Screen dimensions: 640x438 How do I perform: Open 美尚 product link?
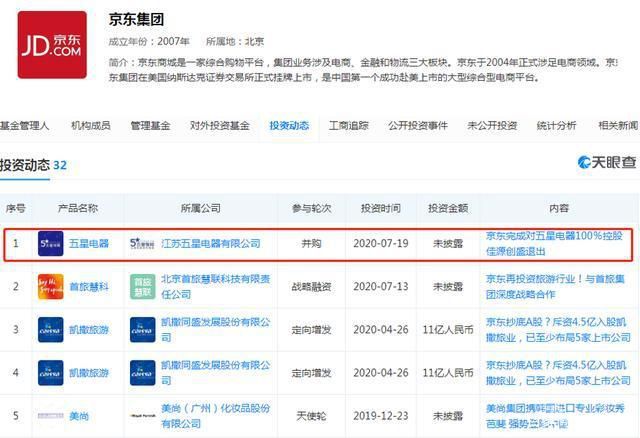(79, 416)
